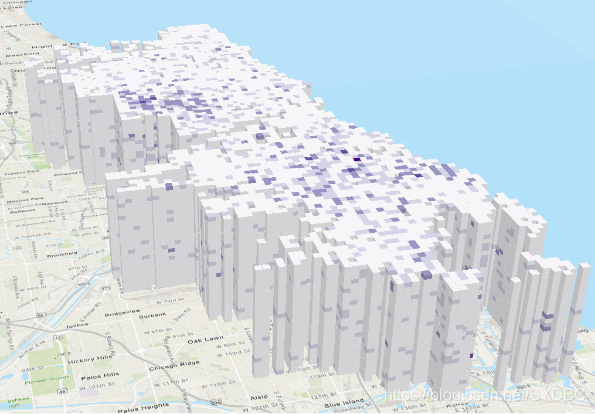This screenshot has width=595, height=414.
Task: Select the Melrose Park label
Action: tap(25, 200)
